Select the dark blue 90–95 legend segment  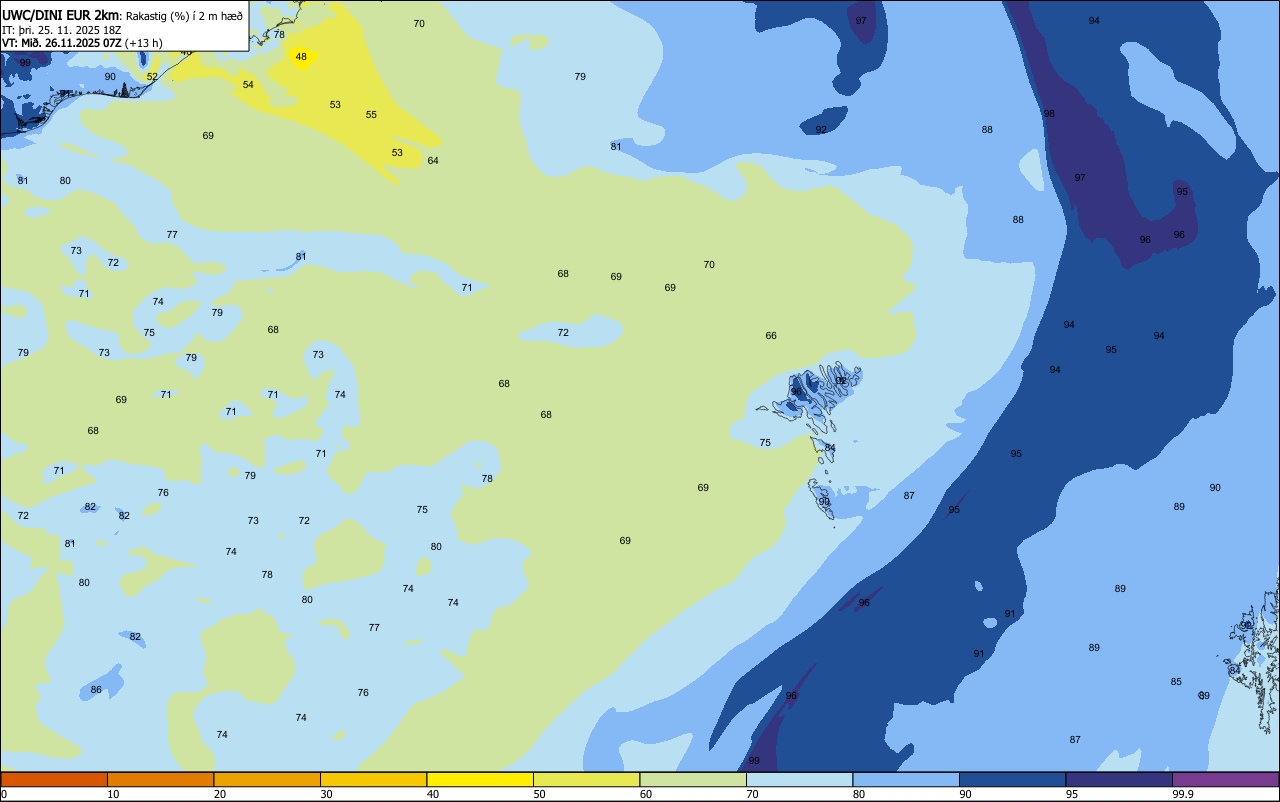click(x=1012, y=779)
